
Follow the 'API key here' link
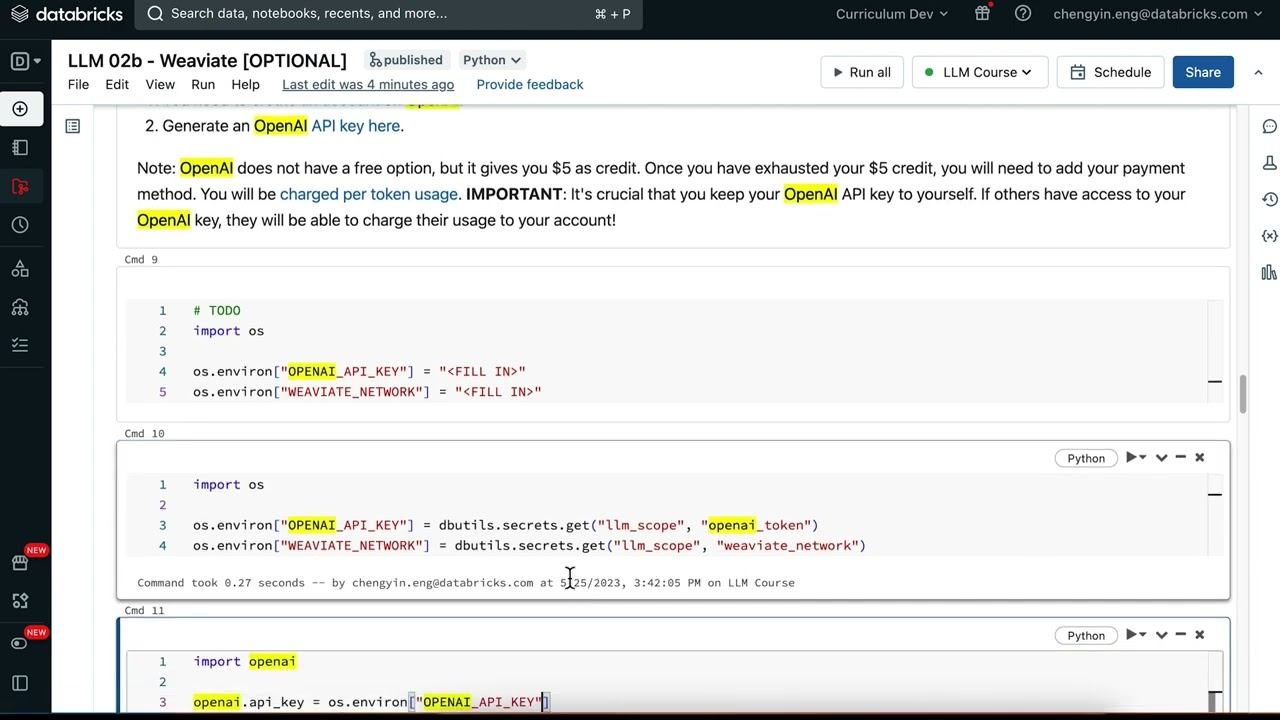pyautogui.click(x=356, y=126)
